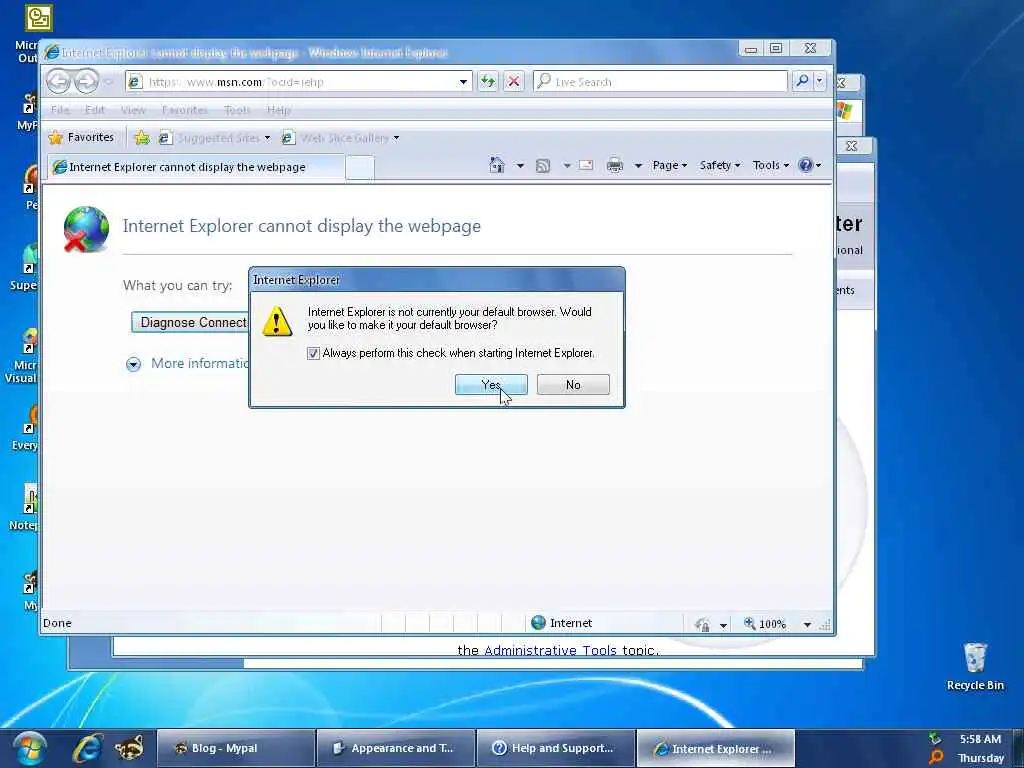
Task: Launch Internet Explorer from the quick launch
Action: point(88,748)
